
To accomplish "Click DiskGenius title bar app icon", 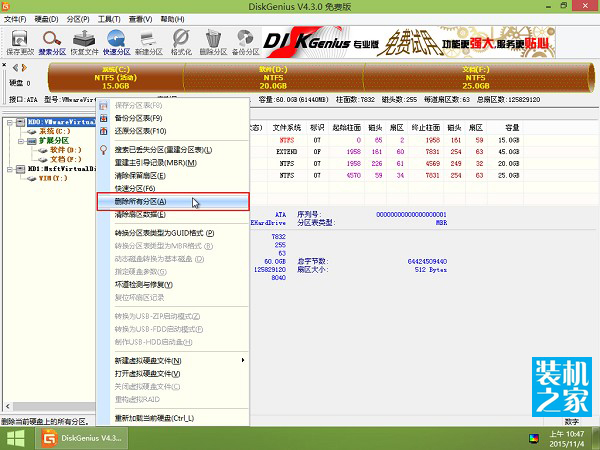I will point(5,7).
